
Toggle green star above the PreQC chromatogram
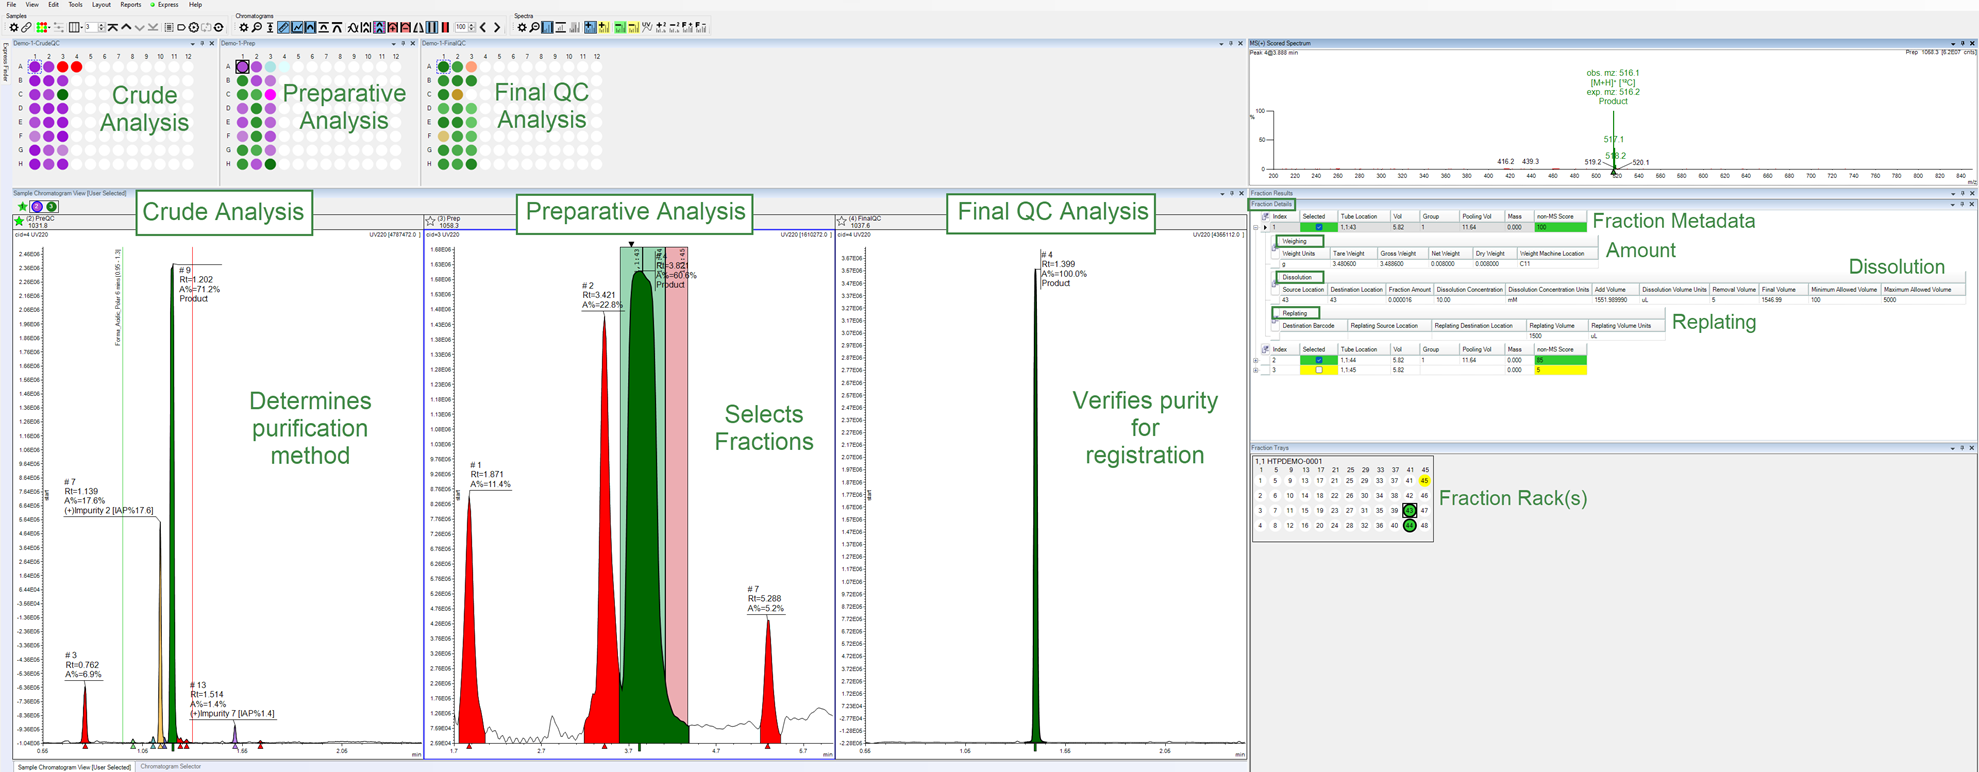pos(22,207)
